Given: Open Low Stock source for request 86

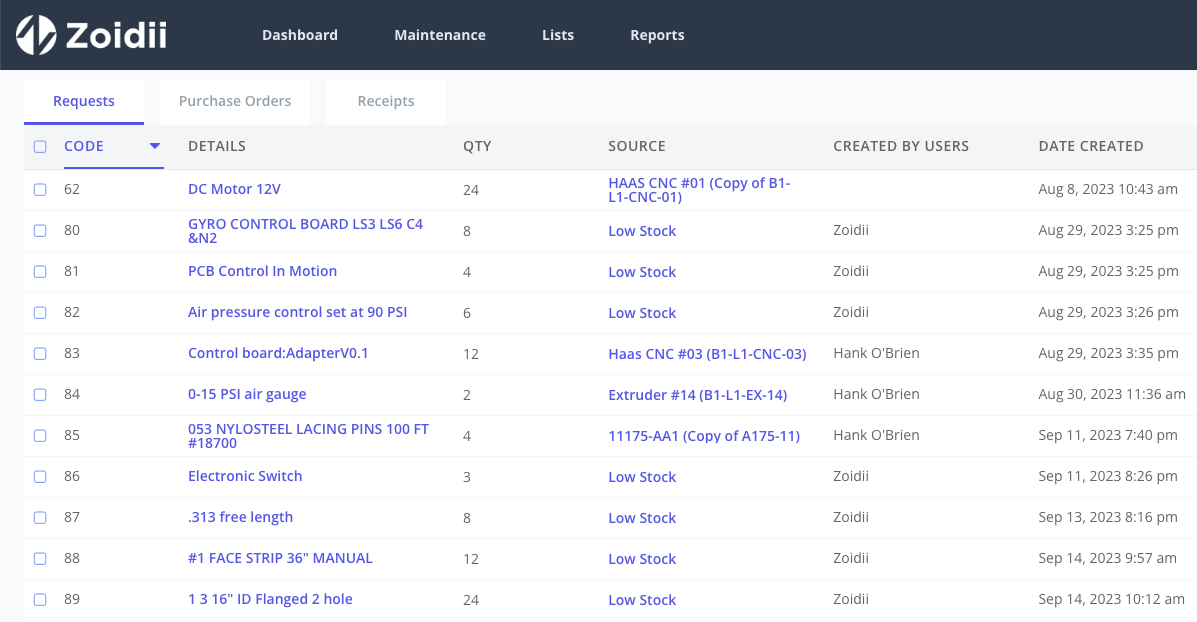Looking at the screenshot, I should pos(642,477).
